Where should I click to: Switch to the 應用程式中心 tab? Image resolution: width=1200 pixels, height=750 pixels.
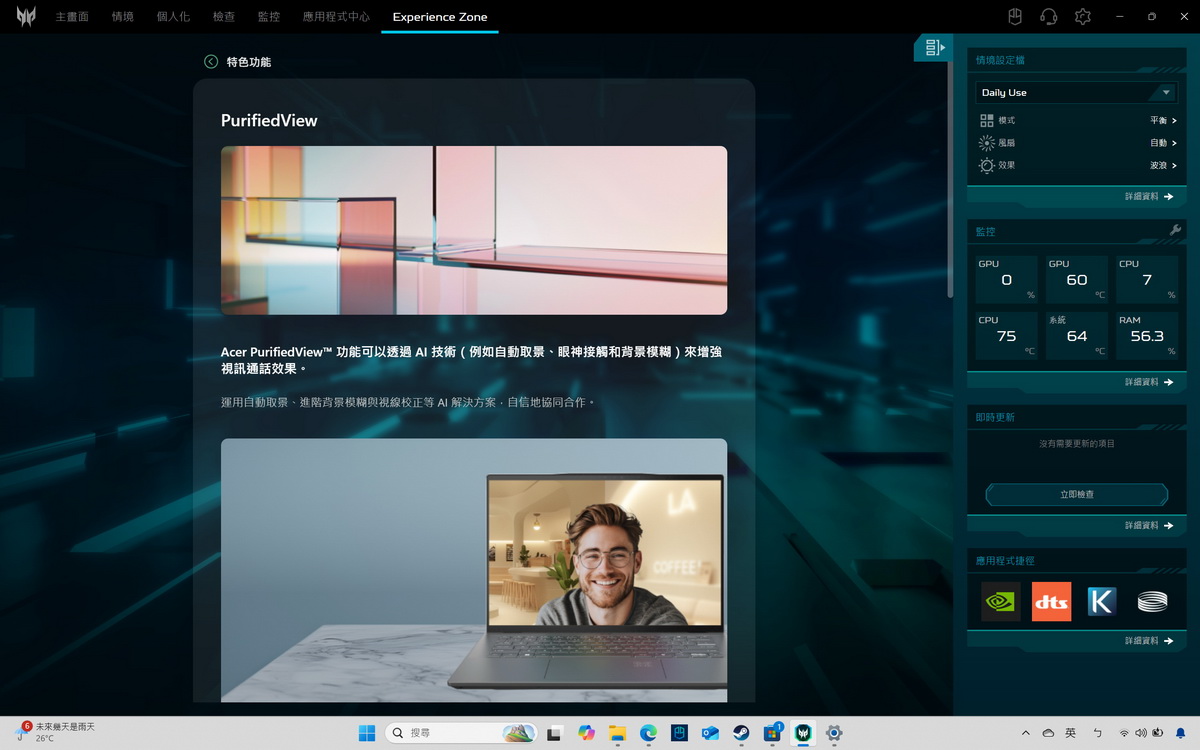[x=336, y=17]
